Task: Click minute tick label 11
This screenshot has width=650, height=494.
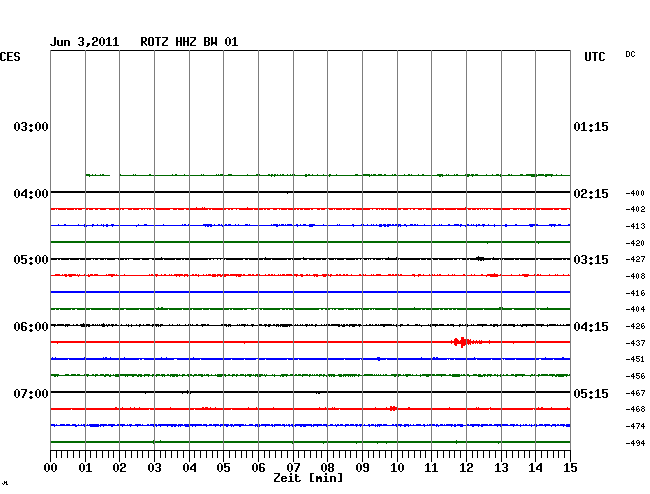Action: (431, 468)
